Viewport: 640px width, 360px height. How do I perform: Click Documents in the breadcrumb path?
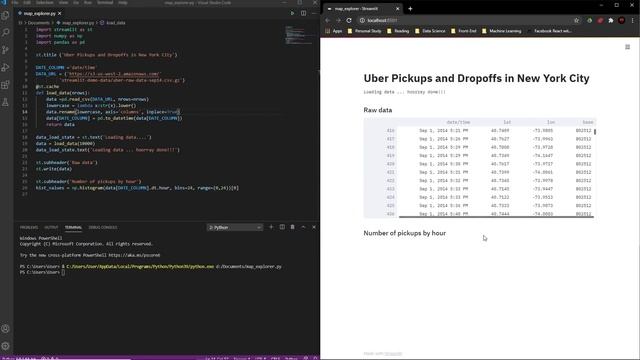pos(39,23)
